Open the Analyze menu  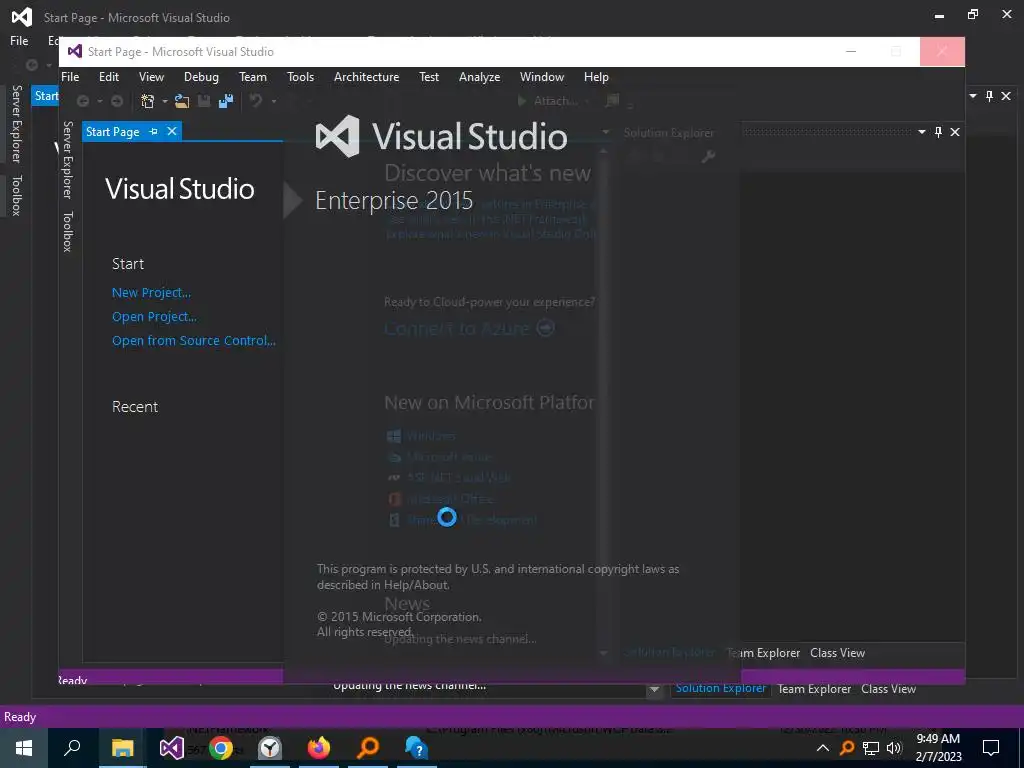coord(479,77)
